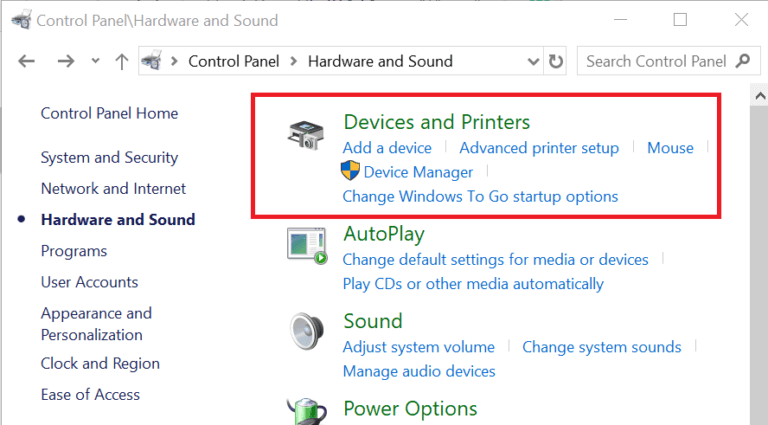Click the Sound speaker icon
This screenshot has height=425, width=768.
click(306, 332)
